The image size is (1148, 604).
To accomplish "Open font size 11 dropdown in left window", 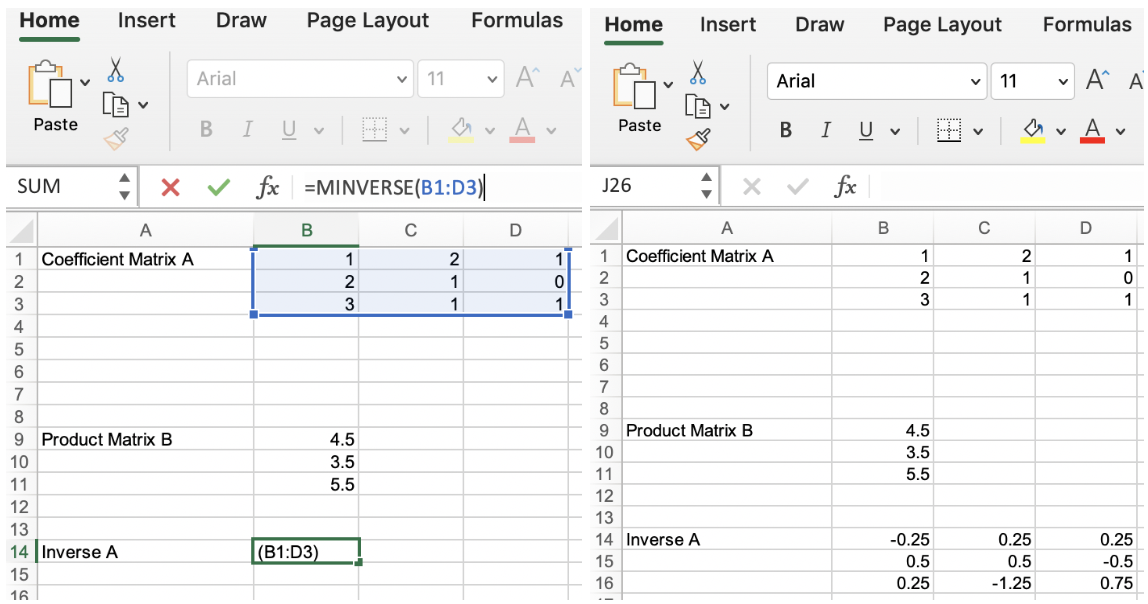I will pos(491,79).
